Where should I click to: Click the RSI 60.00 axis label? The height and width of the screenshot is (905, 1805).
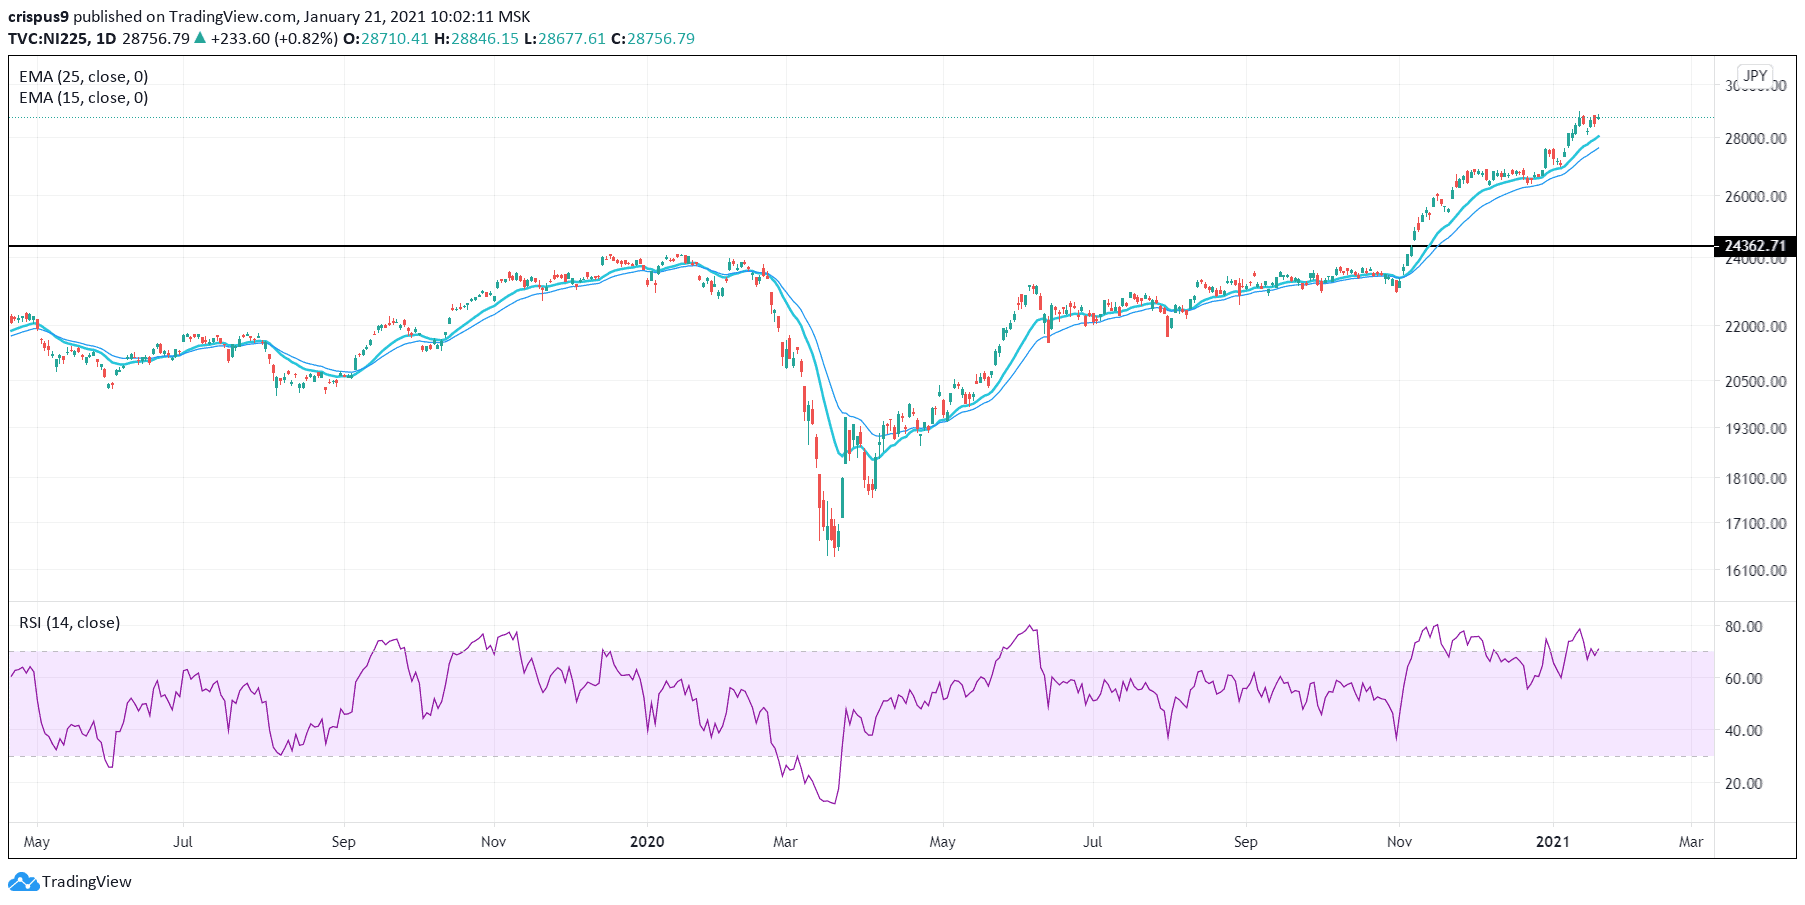pos(1744,678)
